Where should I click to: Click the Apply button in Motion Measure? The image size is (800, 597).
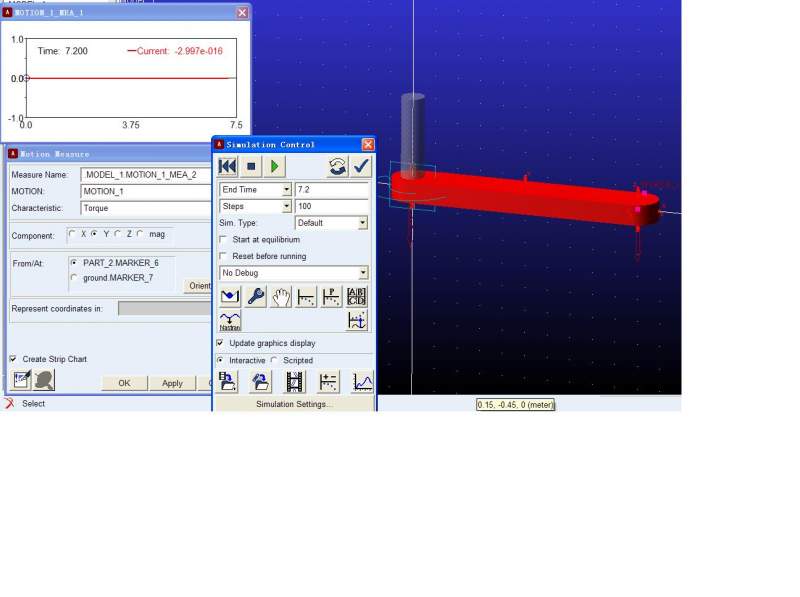(172, 383)
